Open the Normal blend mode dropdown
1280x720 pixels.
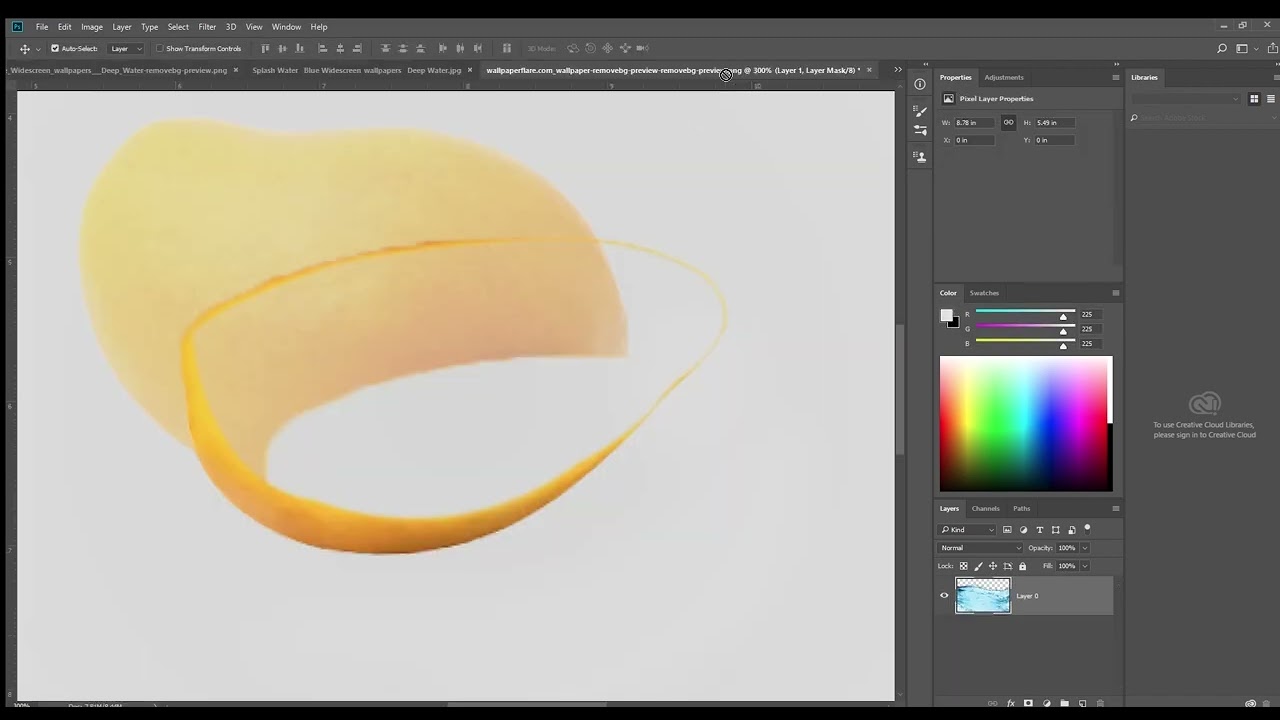[981, 548]
